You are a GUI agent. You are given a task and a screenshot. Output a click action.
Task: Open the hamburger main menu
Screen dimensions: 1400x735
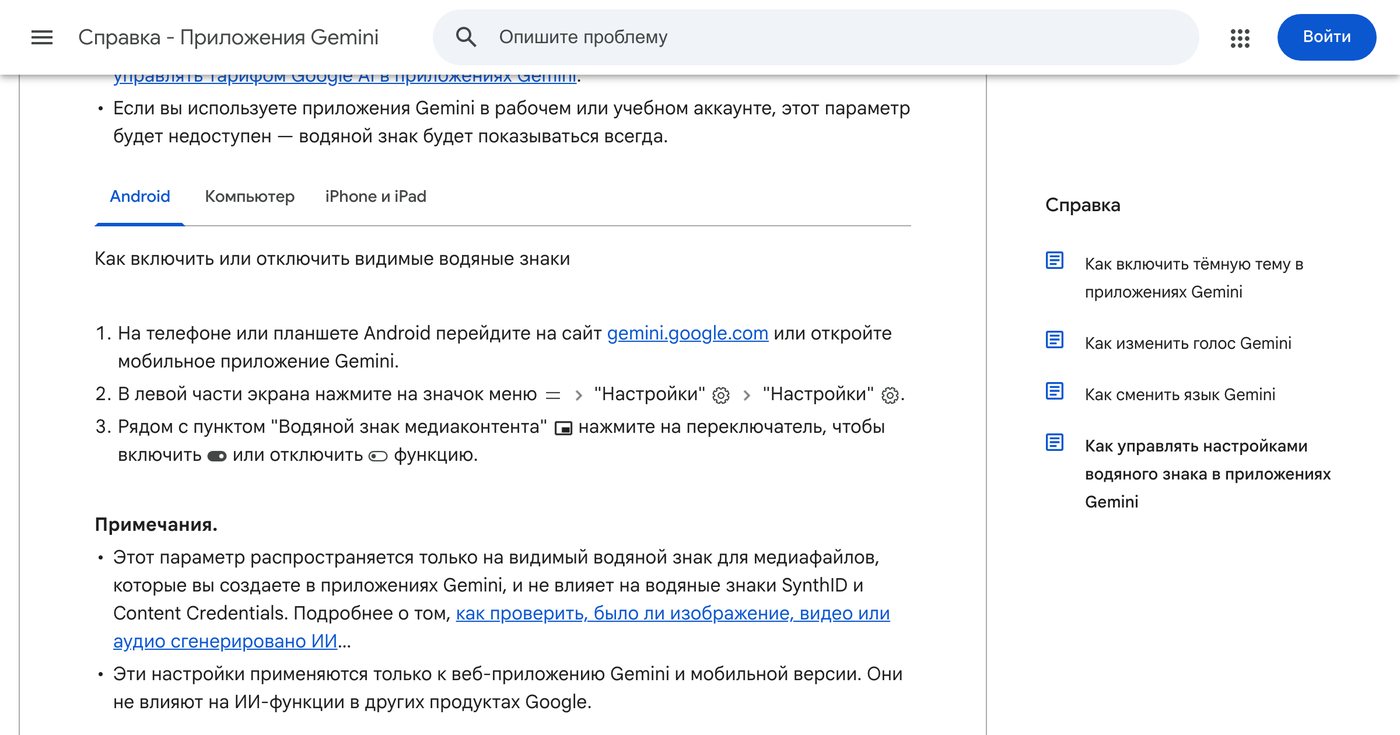click(42, 38)
